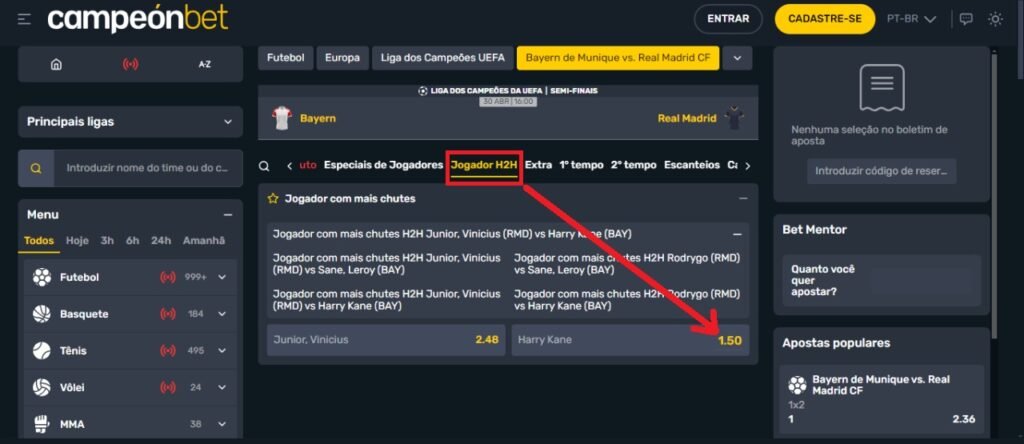Open the PT-BR language dropdown
1024x444 pixels.
[911, 19]
